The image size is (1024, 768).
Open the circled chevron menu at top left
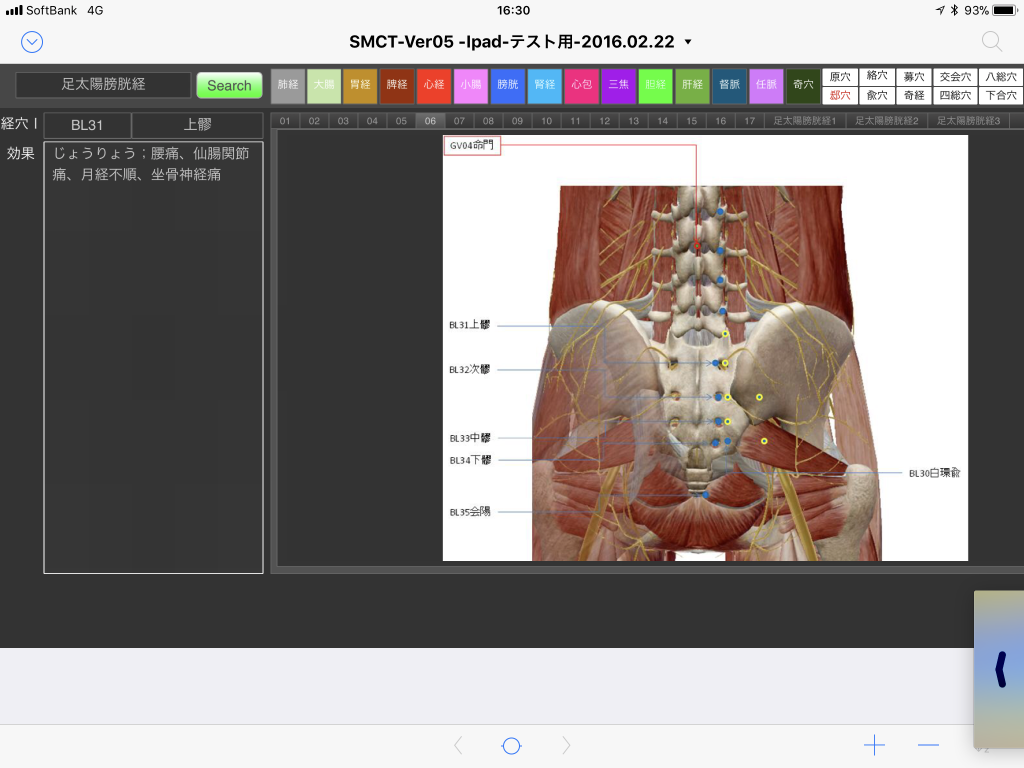(32, 41)
